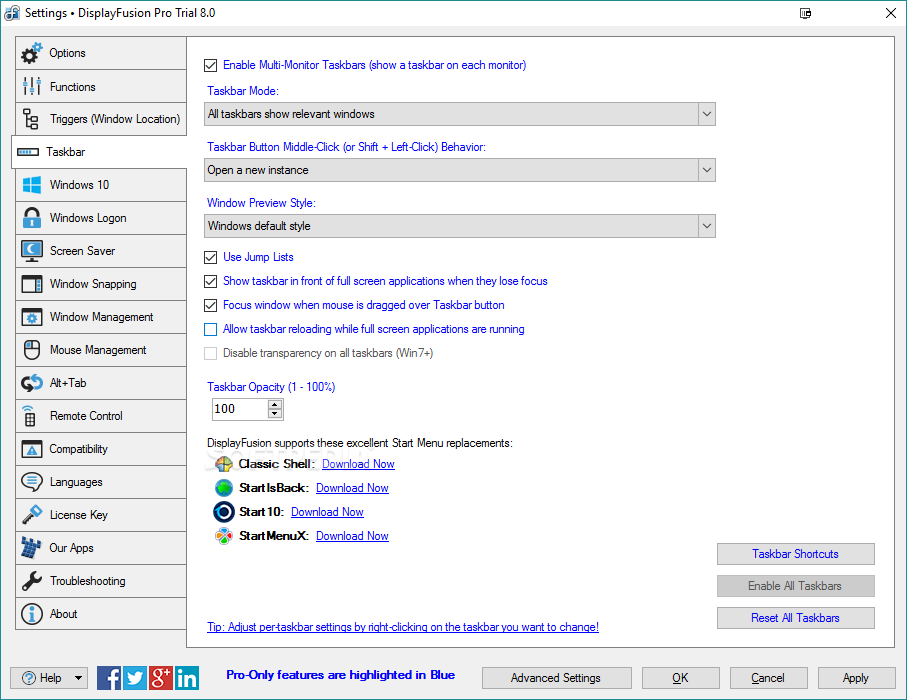The height and width of the screenshot is (700, 907).
Task: Click the Our Apps icon
Action: pyautogui.click(x=31, y=548)
